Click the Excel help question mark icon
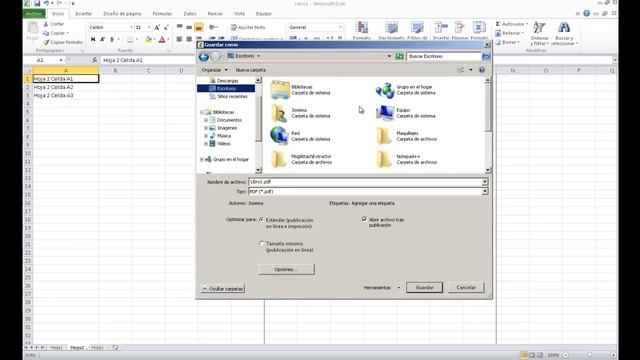The height and width of the screenshot is (360, 640). pyautogui.click(x=586, y=13)
